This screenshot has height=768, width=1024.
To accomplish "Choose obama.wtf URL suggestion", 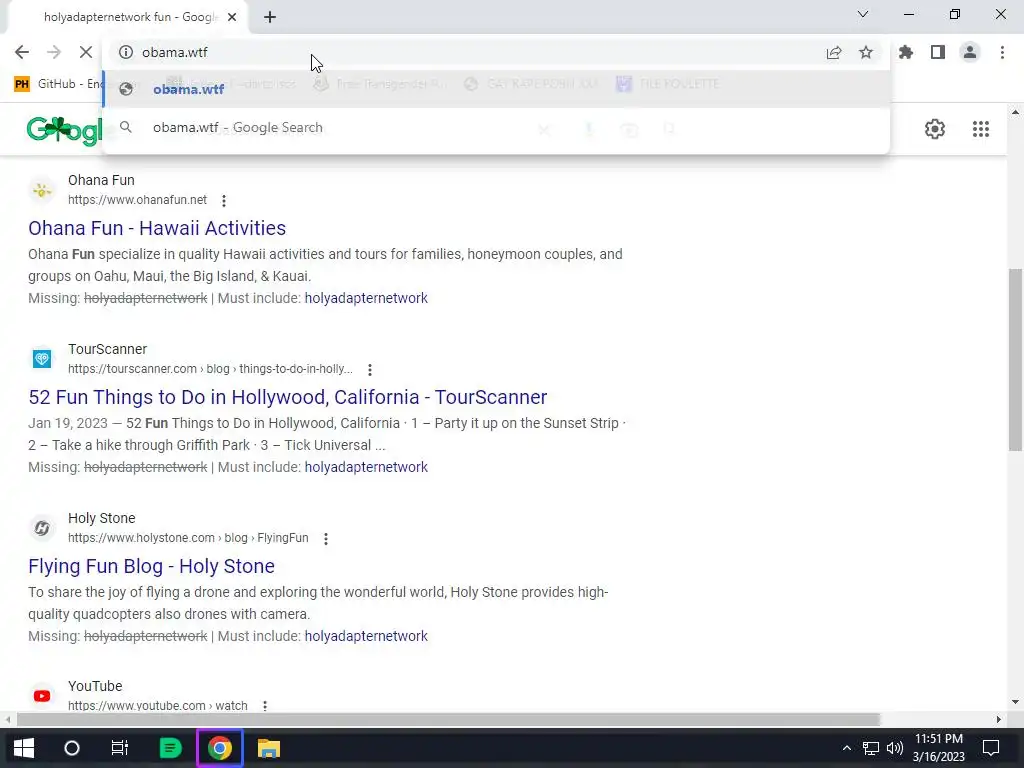I will [496, 89].
